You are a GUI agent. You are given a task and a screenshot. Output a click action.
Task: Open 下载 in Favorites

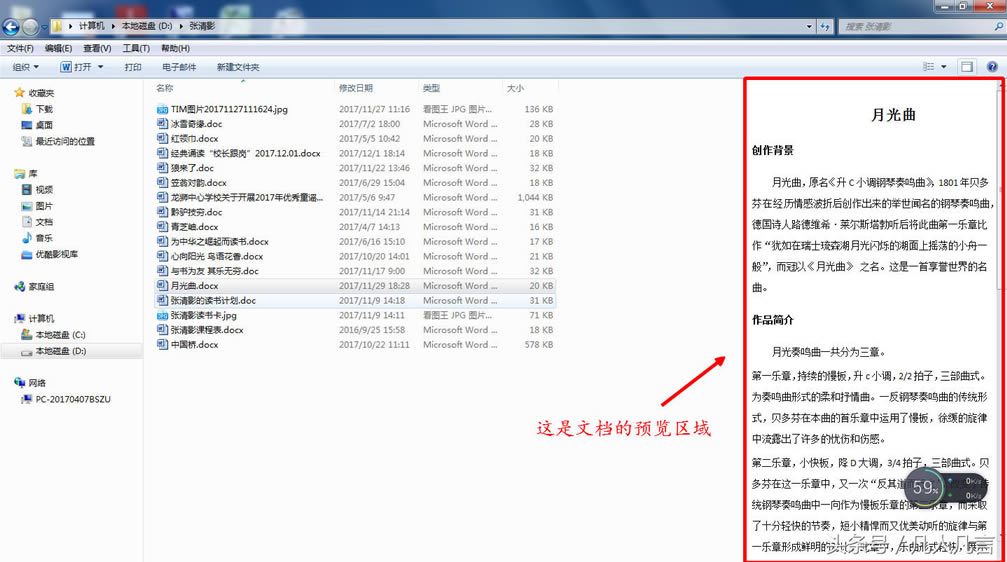click(x=44, y=109)
